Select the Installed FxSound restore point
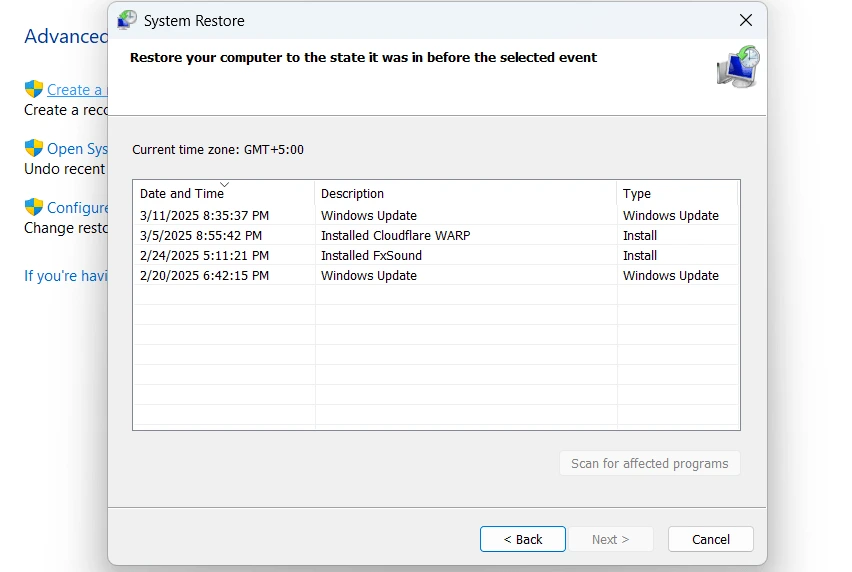The image size is (852, 572). point(371,255)
